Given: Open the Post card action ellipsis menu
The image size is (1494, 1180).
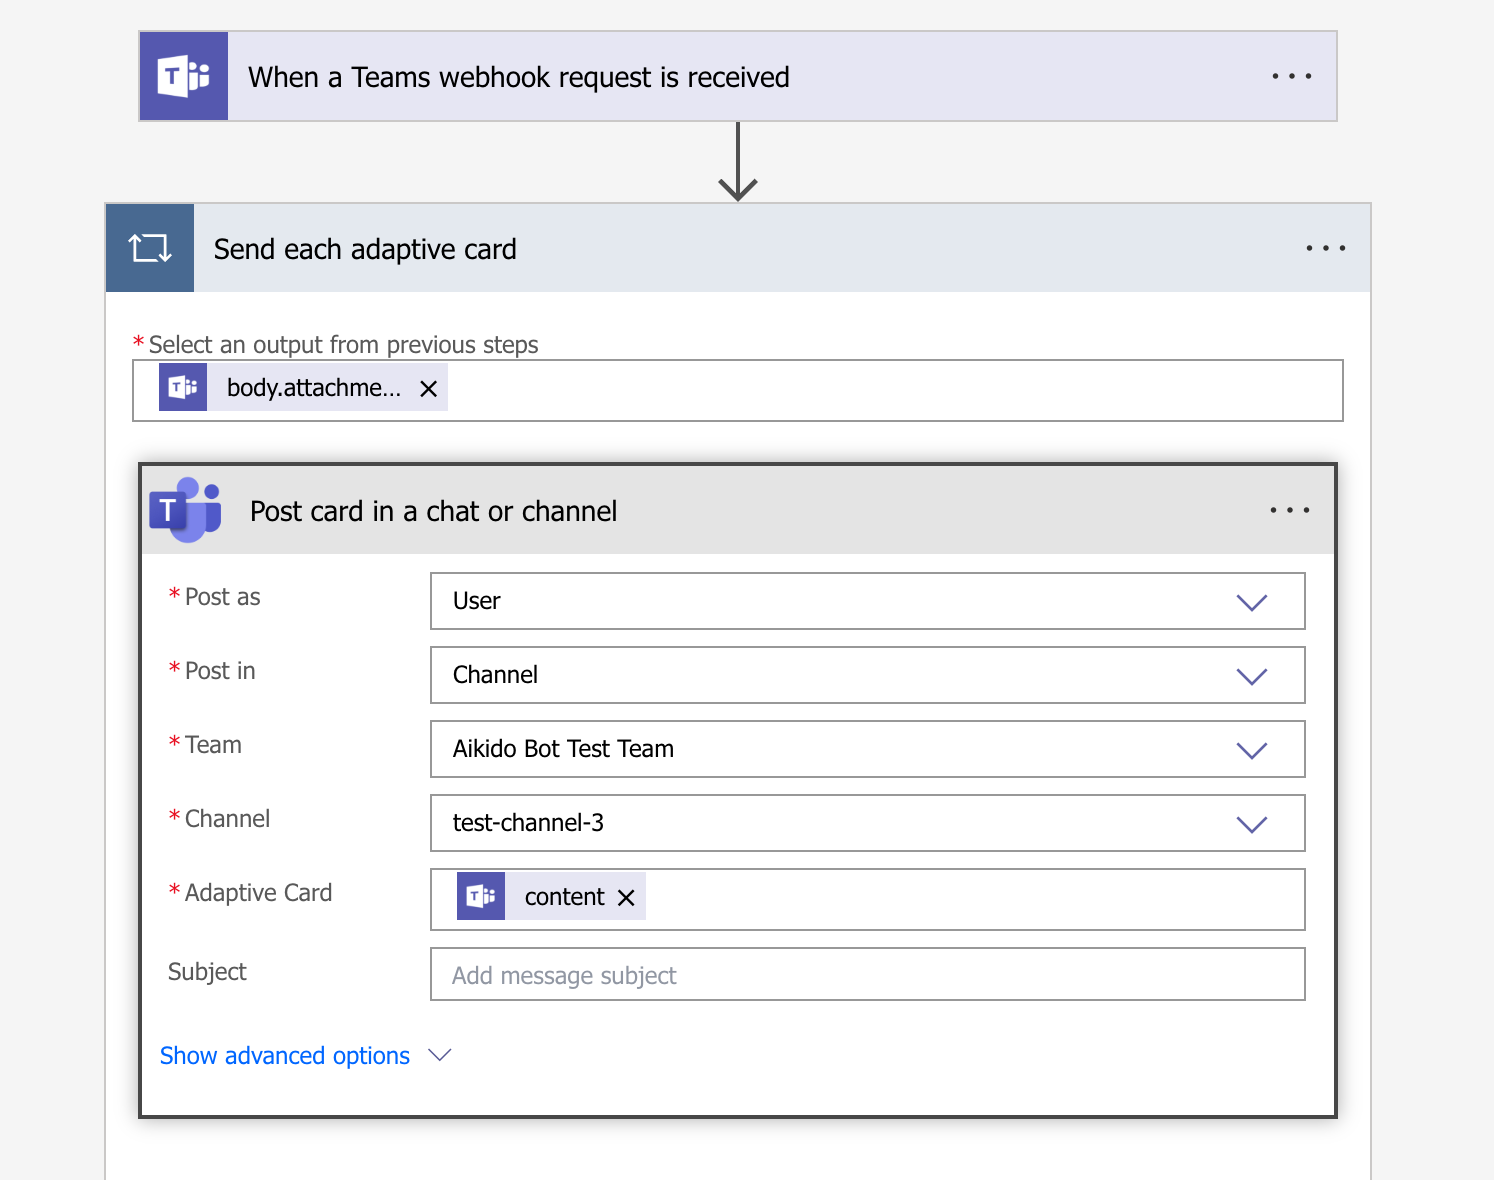Looking at the screenshot, I should coord(1289,511).
